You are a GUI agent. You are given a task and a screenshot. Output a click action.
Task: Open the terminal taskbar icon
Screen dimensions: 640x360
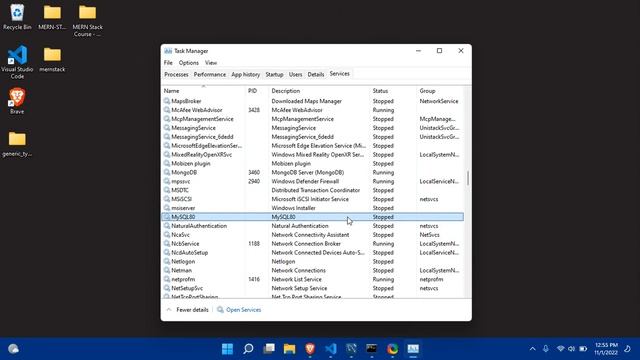click(371, 349)
